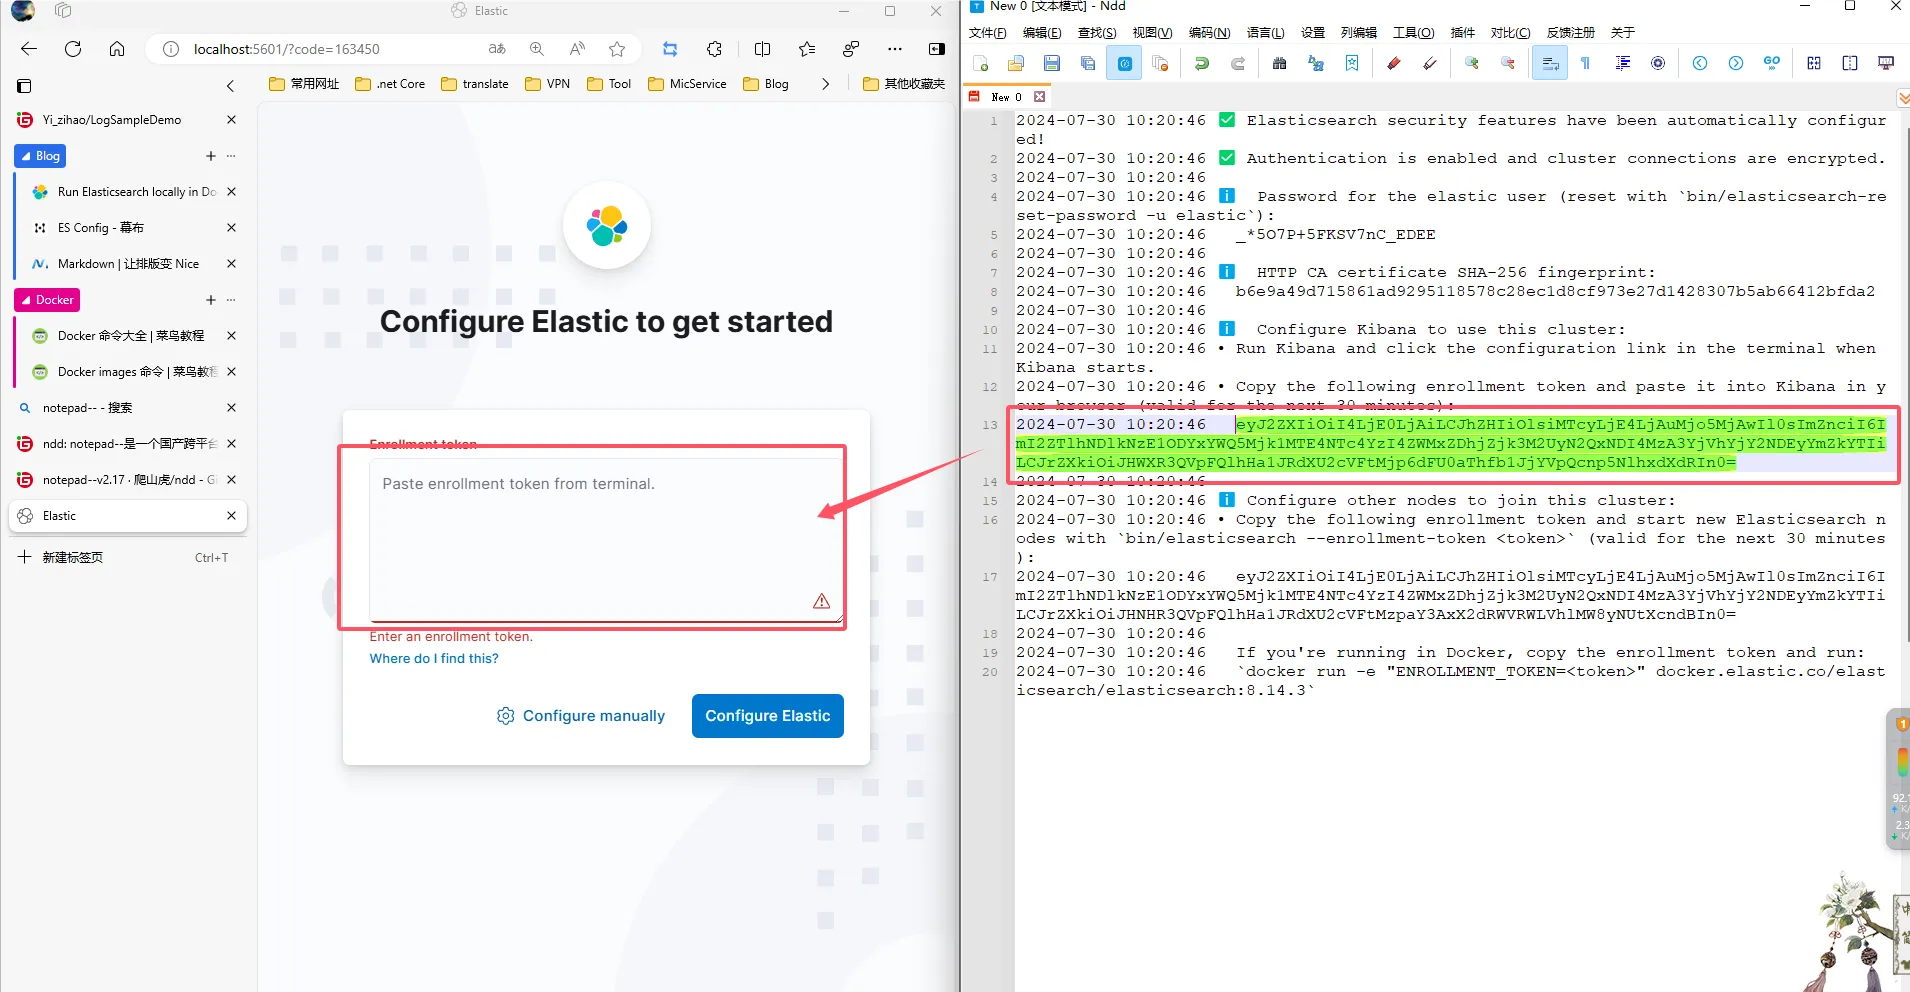The width and height of the screenshot is (1910, 992).
Task: Toggle the indent guide icon in Ndd
Action: click(x=1622, y=63)
